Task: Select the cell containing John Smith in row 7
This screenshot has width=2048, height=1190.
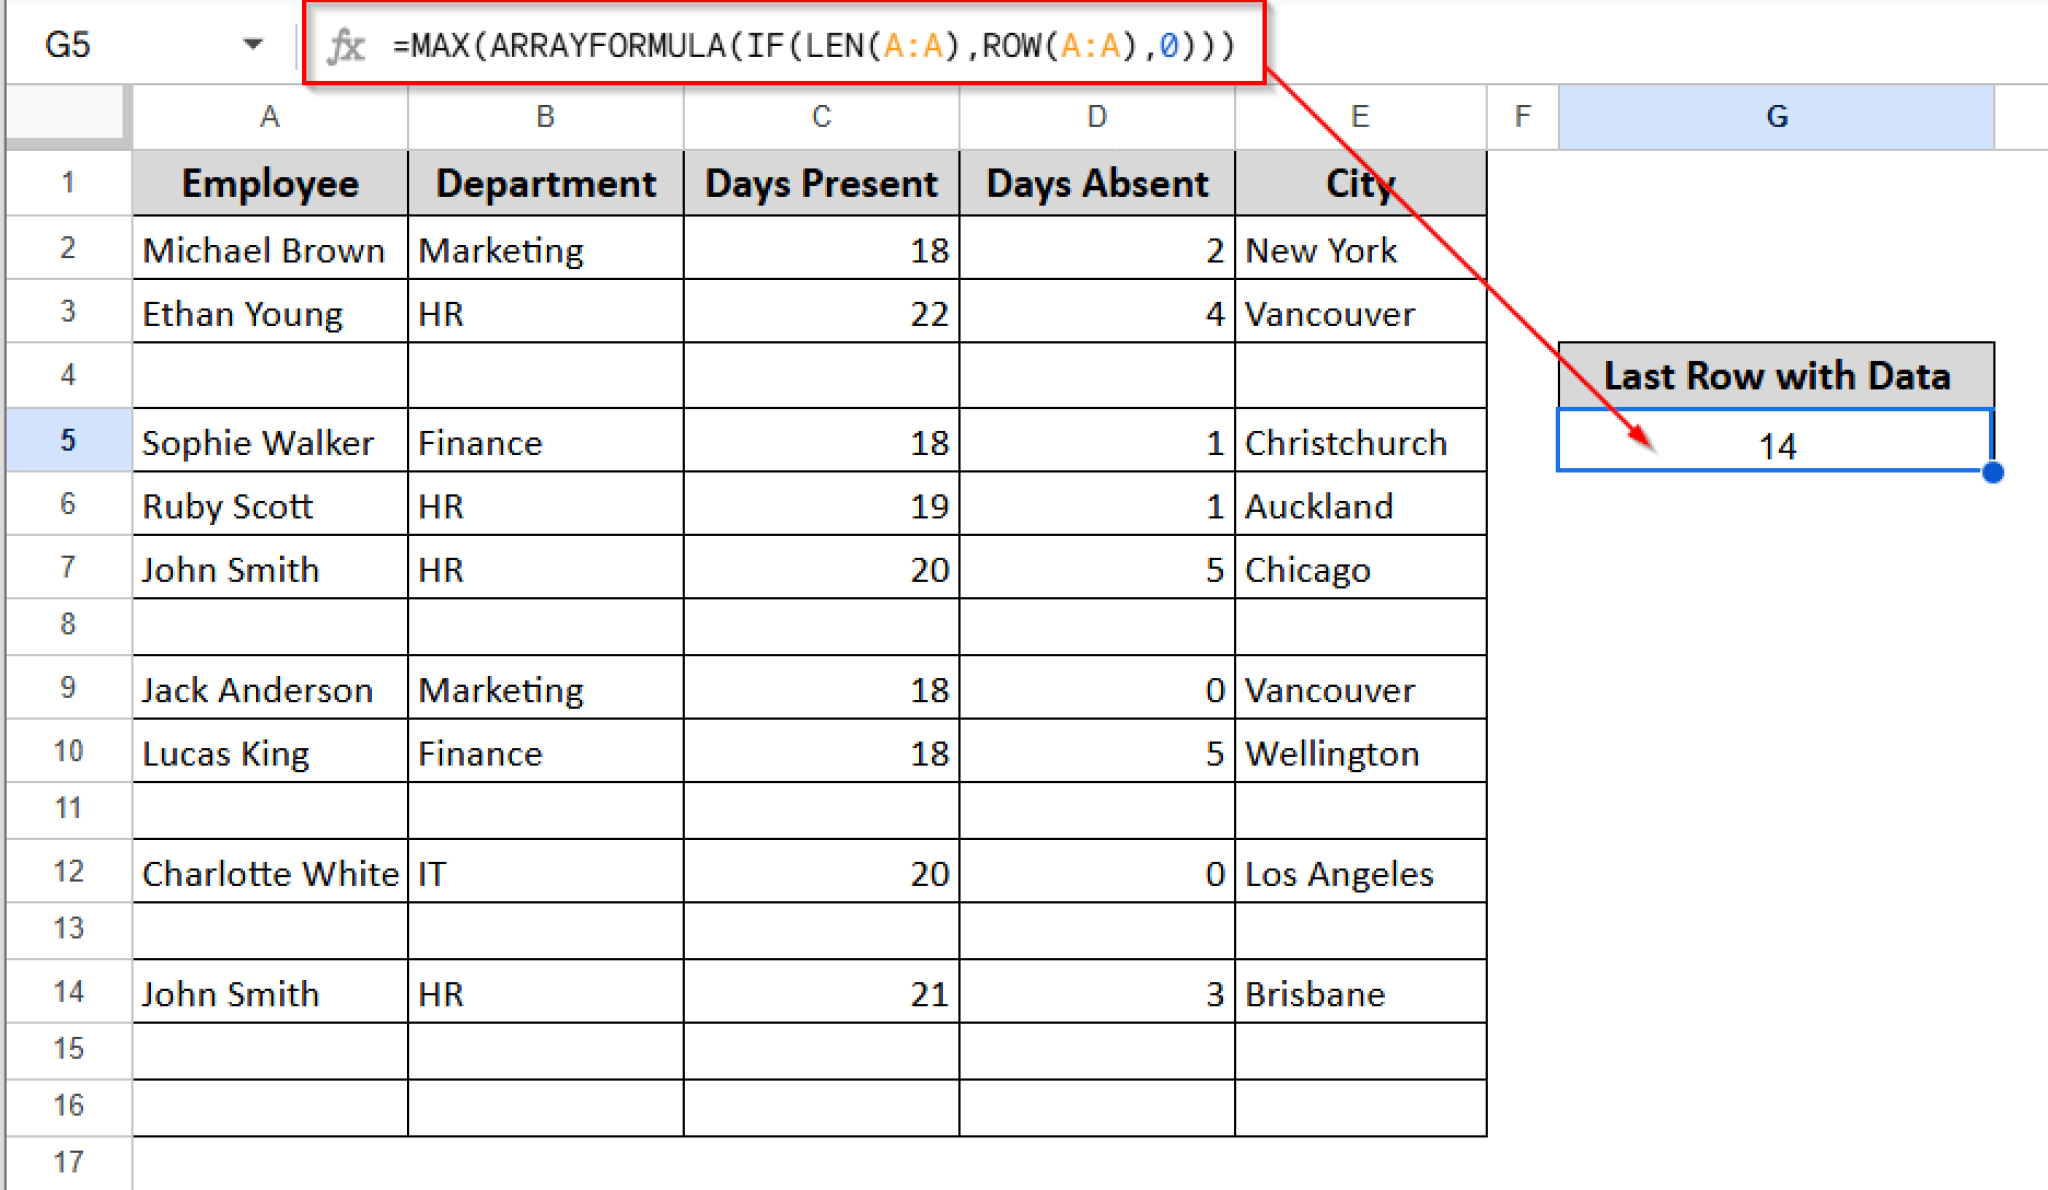Action: point(268,568)
